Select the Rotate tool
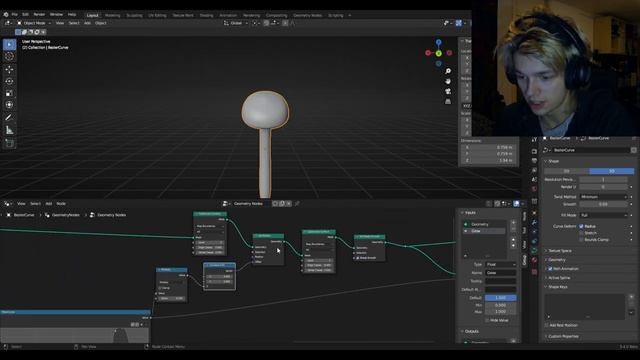 click(x=9, y=81)
